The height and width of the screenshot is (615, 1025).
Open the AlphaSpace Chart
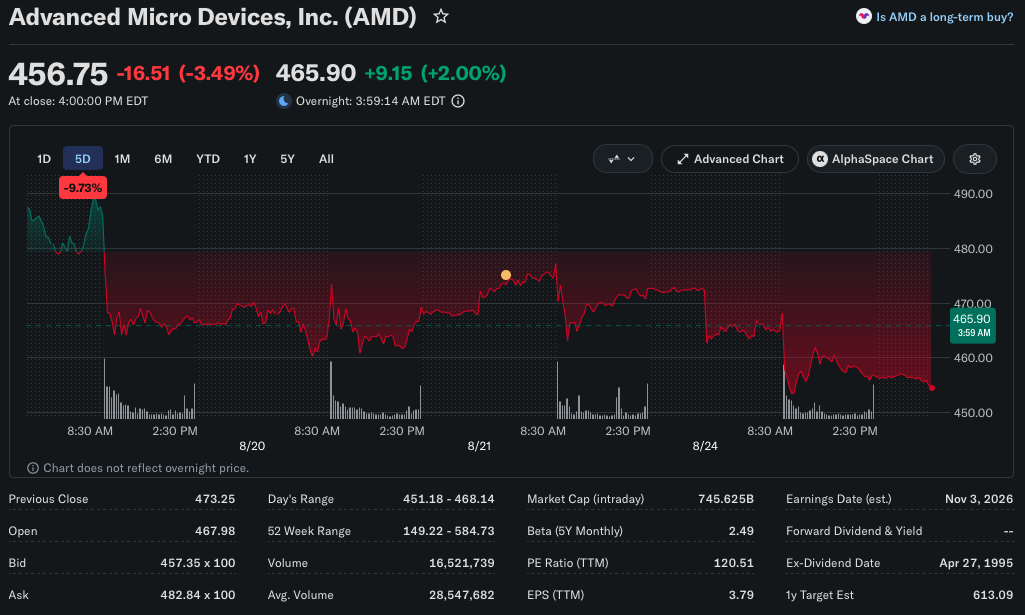[875, 159]
